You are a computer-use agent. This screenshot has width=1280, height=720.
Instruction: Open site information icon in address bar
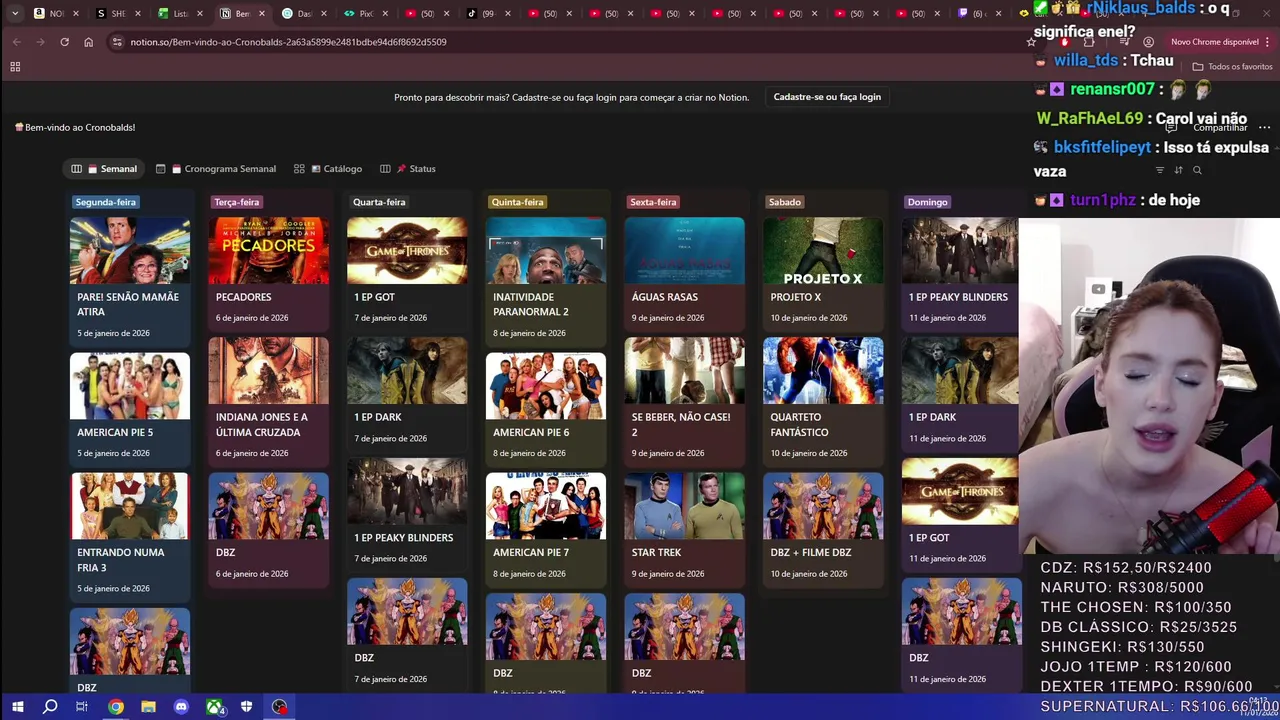pyautogui.click(x=117, y=42)
